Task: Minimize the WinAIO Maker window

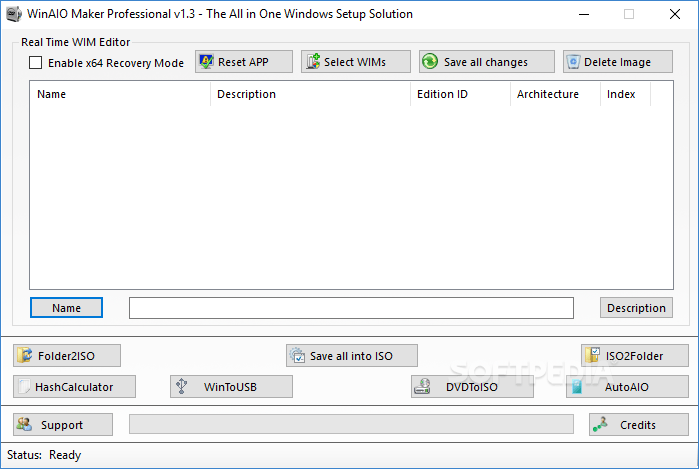Action: tap(584, 14)
